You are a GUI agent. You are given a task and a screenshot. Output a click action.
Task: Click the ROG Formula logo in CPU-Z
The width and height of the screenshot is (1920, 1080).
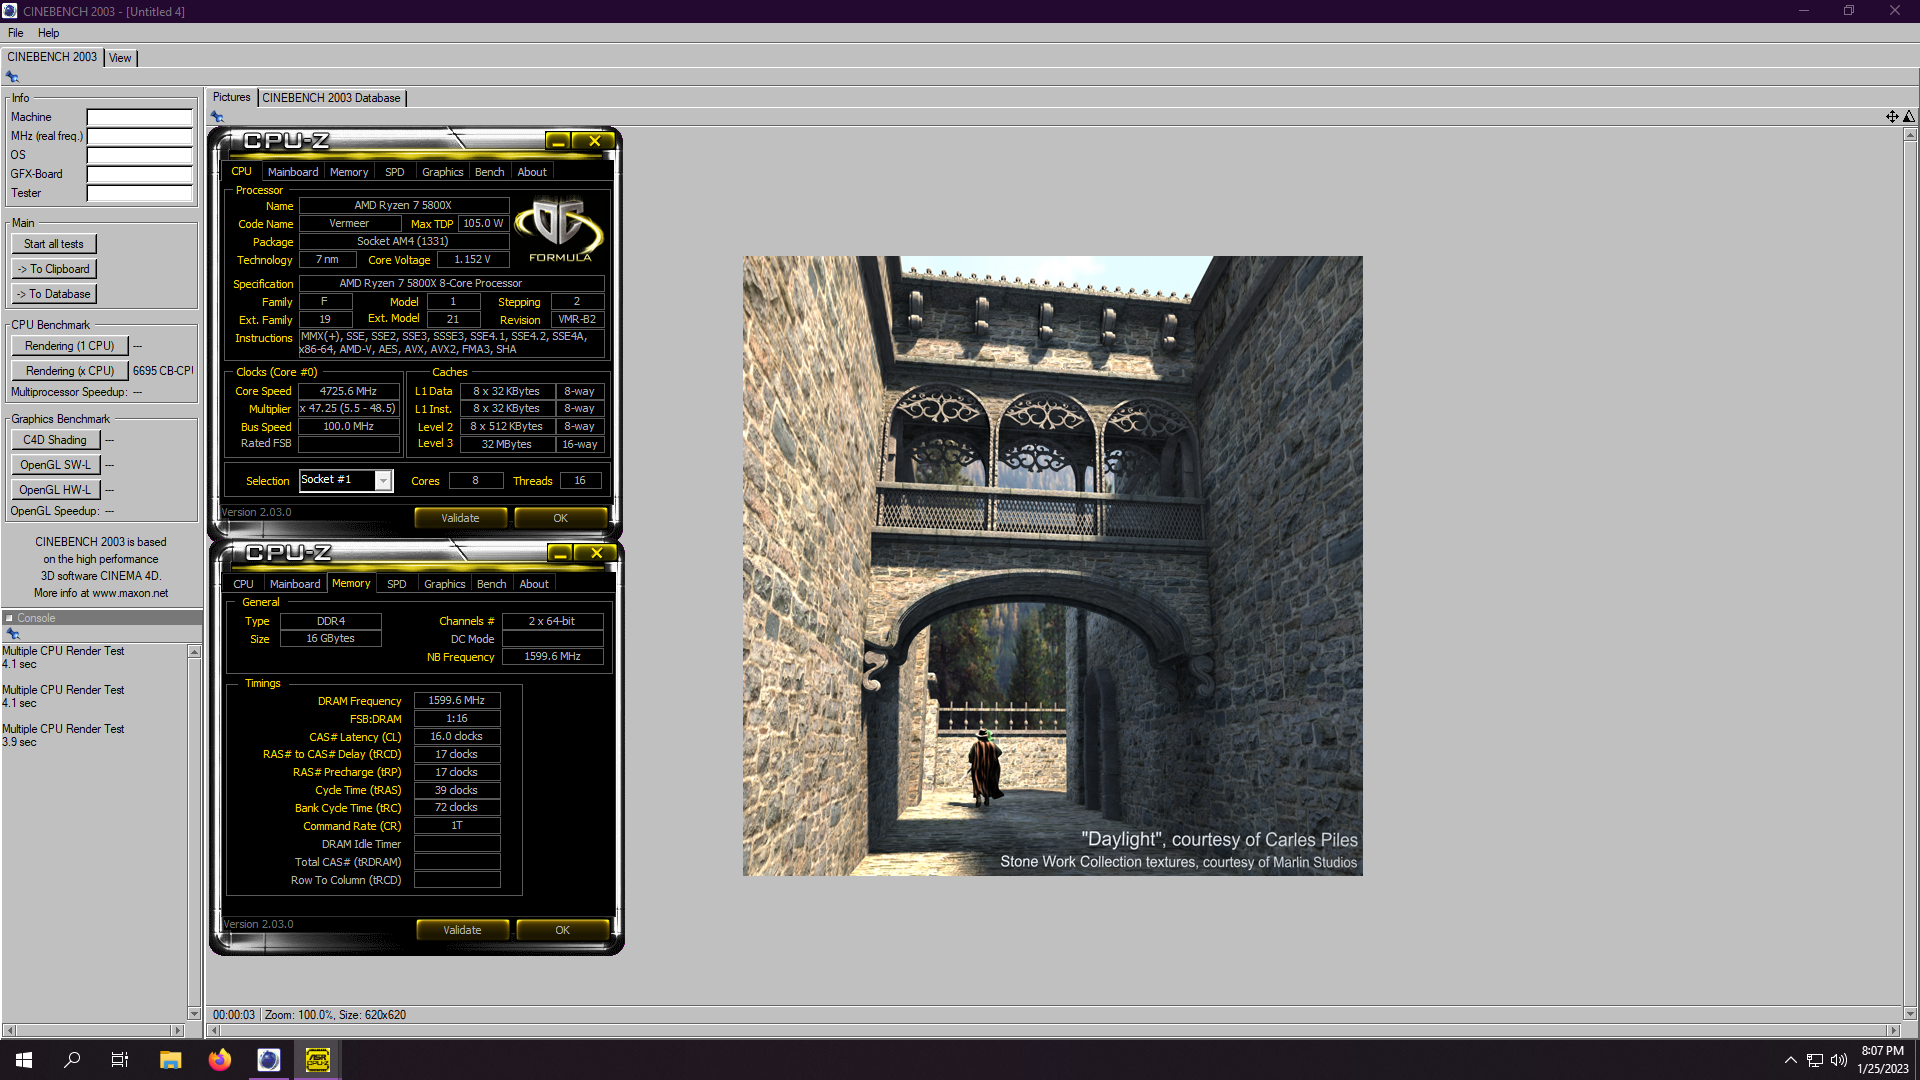click(x=560, y=229)
